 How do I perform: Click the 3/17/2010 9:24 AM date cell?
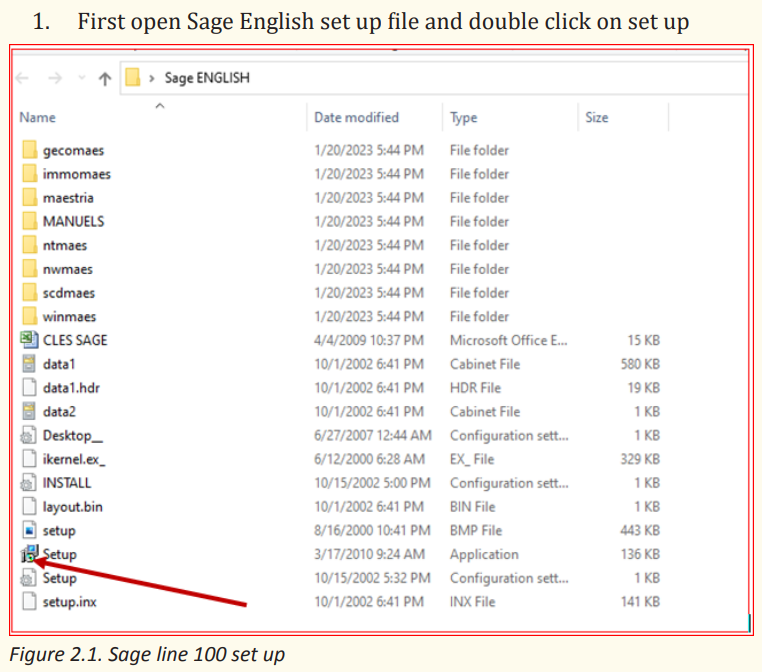pyautogui.click(x=370, y=554)
